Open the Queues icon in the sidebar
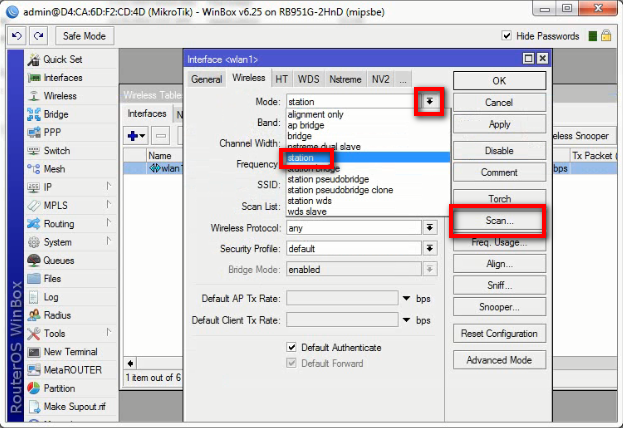This screenshot has height=428, width=623. point(34,260)
